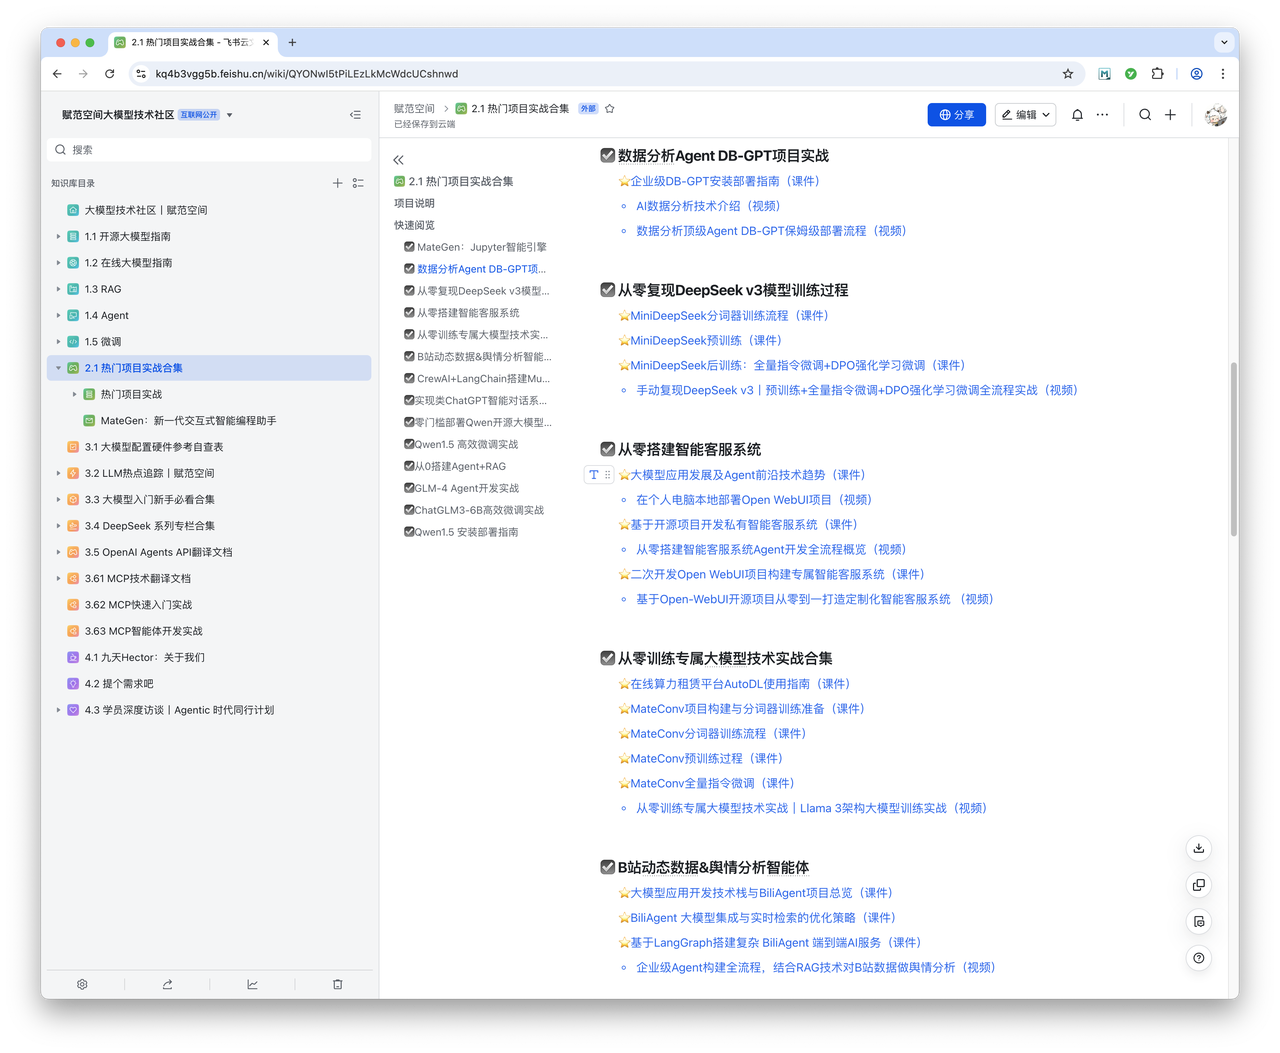Click the browser bookmark star icon

click(1068, 74)
